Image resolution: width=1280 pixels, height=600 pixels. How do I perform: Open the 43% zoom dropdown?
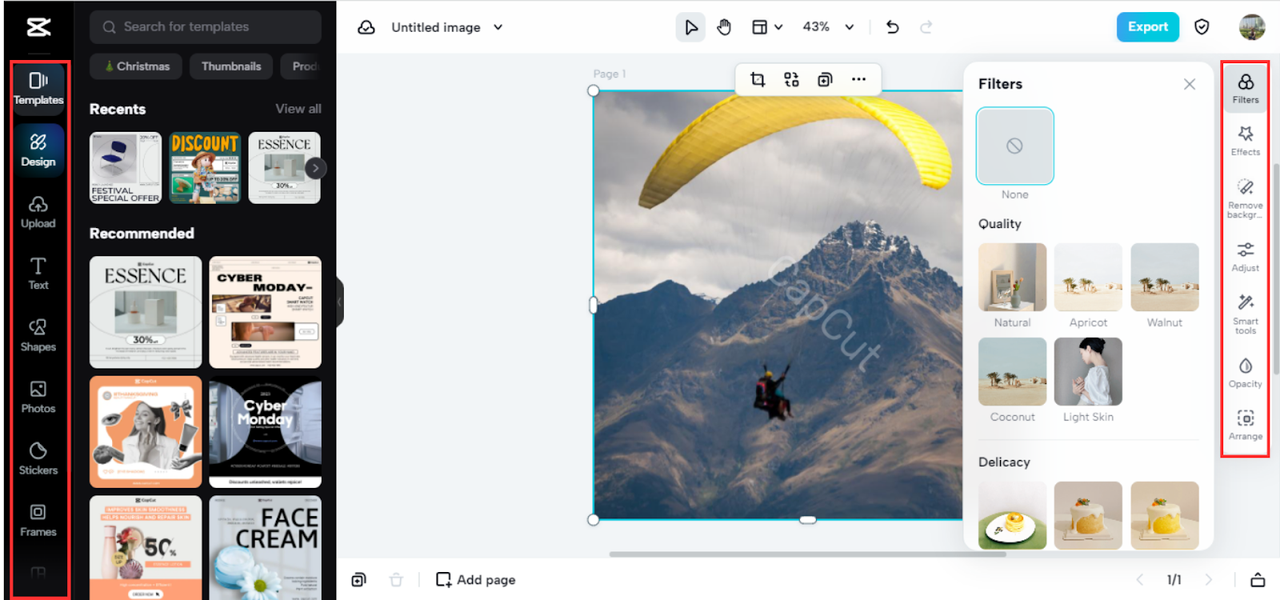(x=829, y=27)
